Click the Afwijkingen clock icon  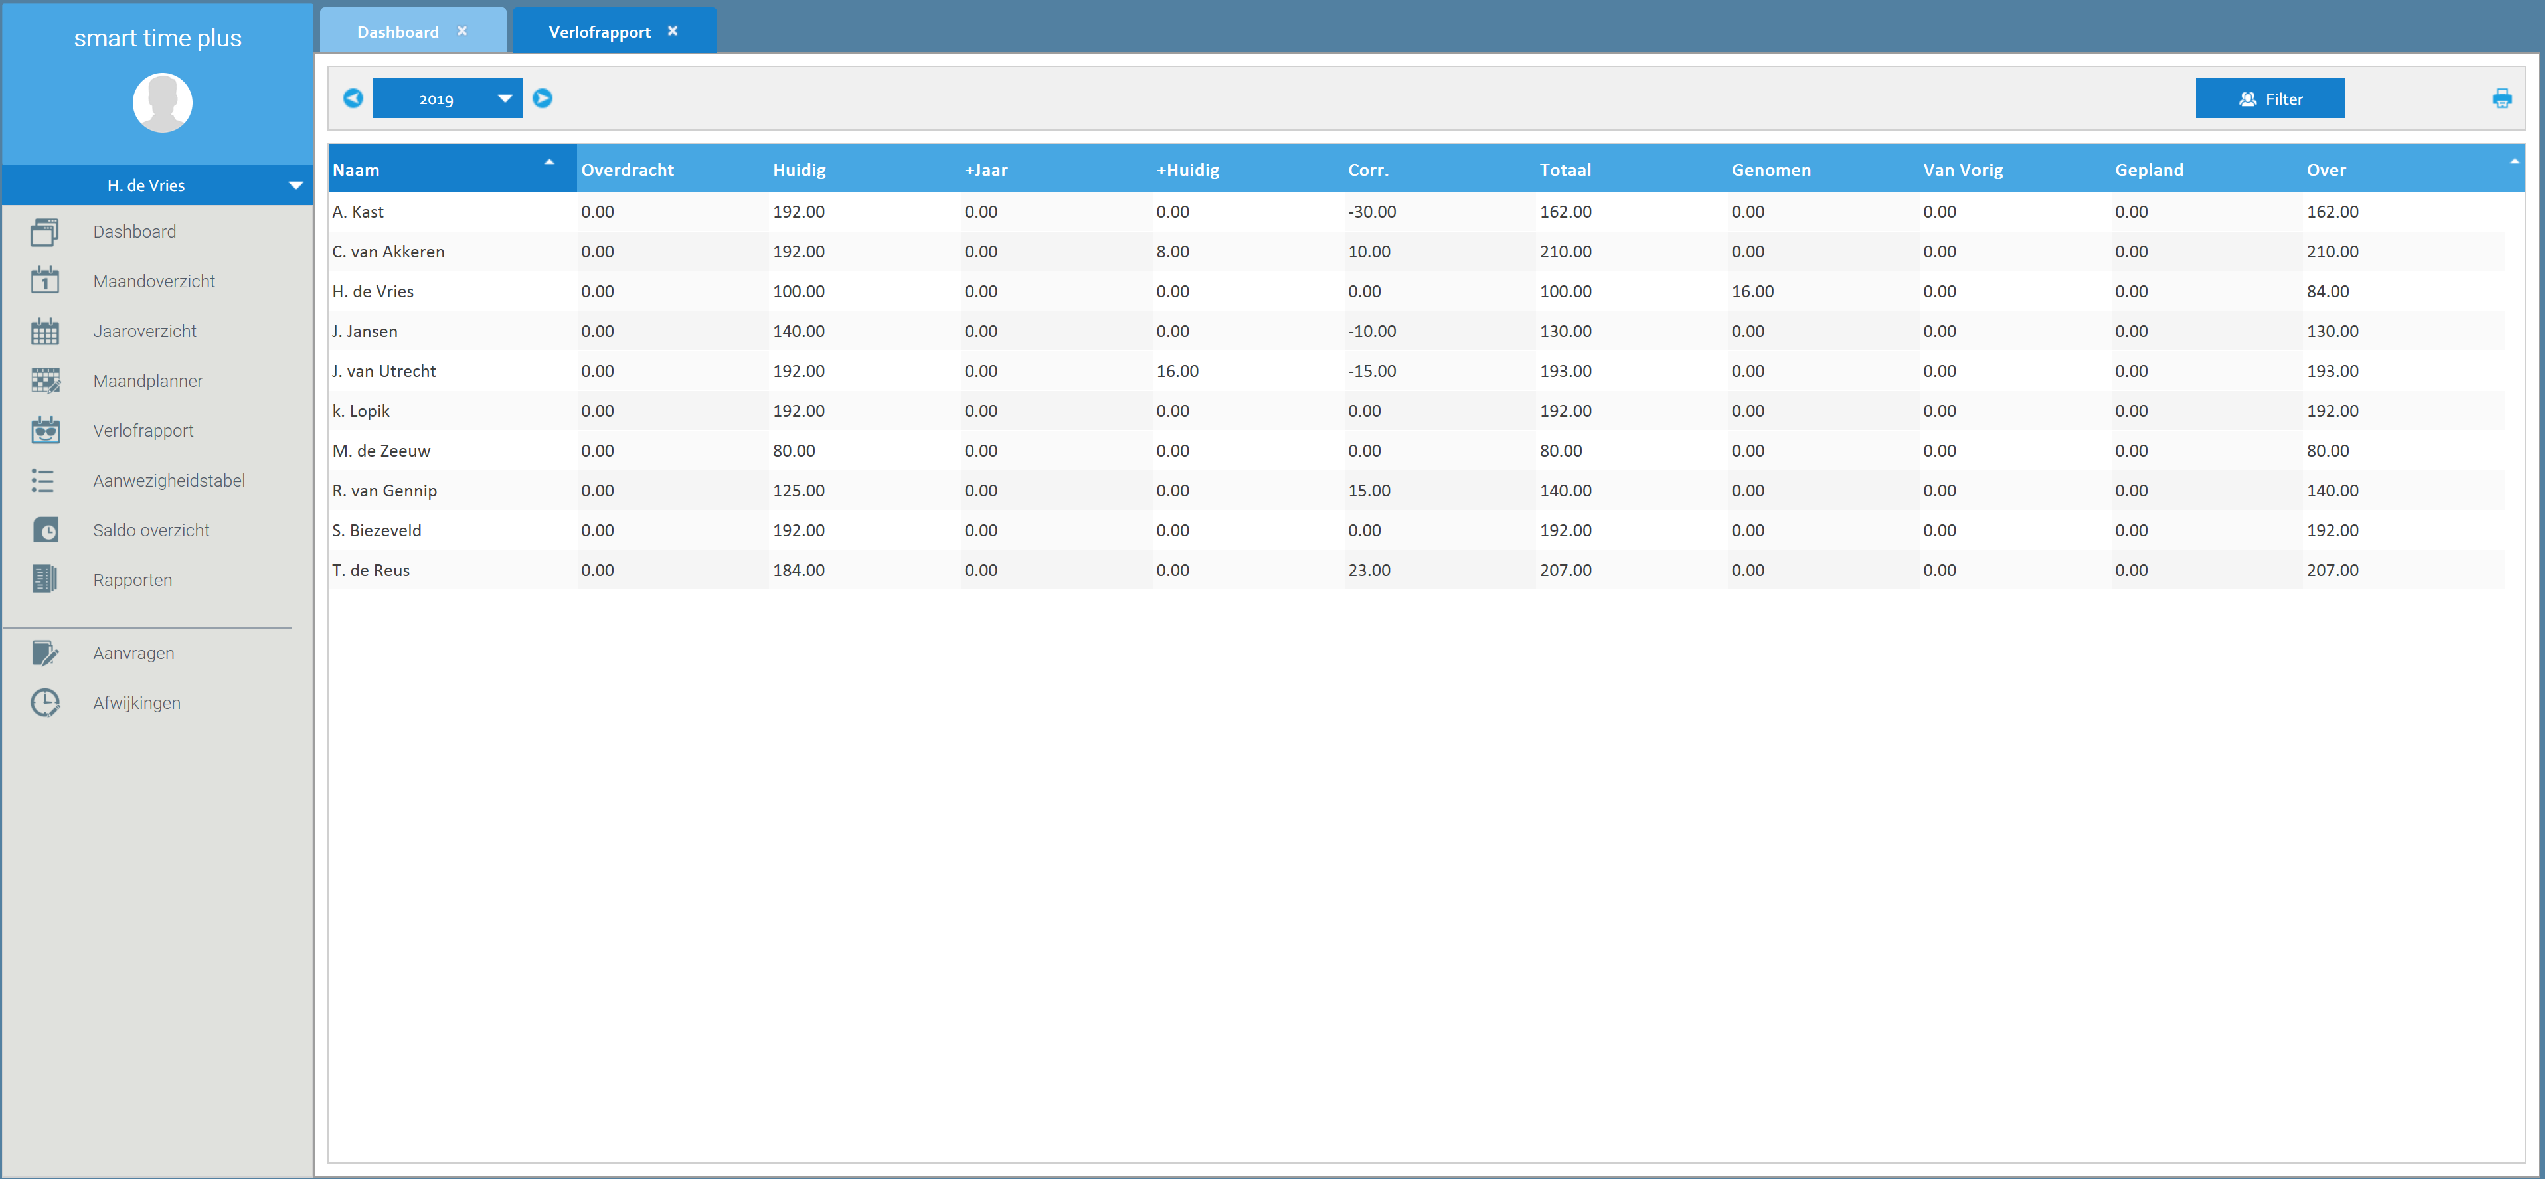point(45,703)
